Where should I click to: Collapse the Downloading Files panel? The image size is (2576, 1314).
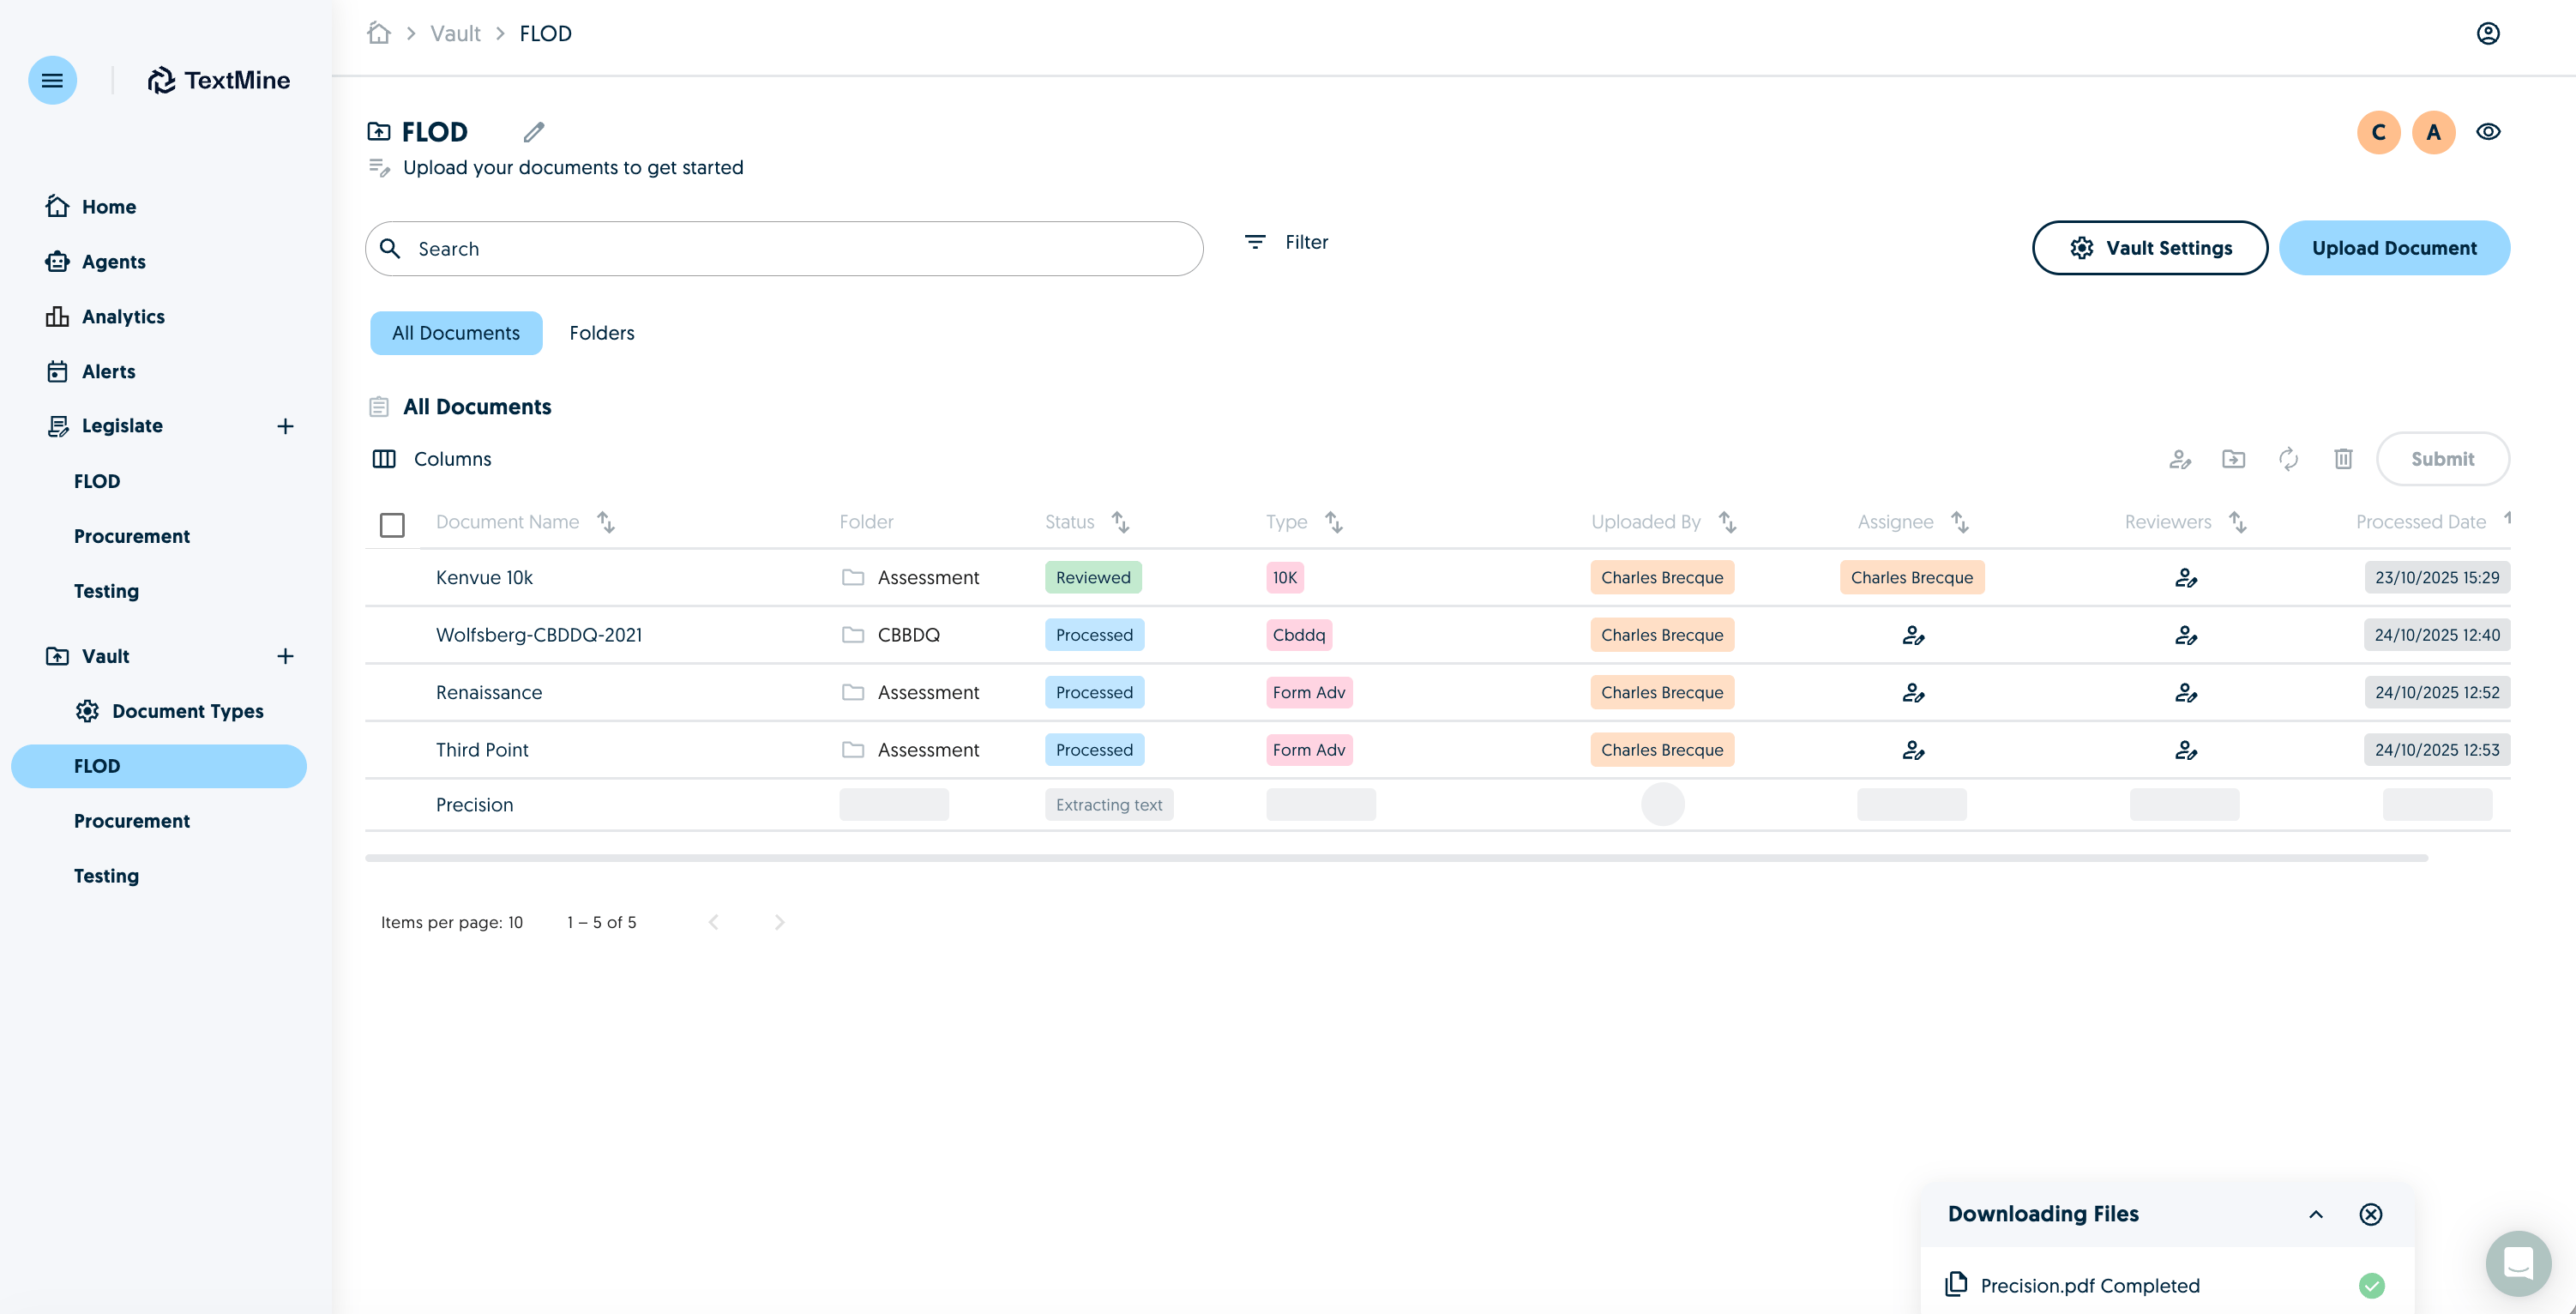(2316, 1214)
